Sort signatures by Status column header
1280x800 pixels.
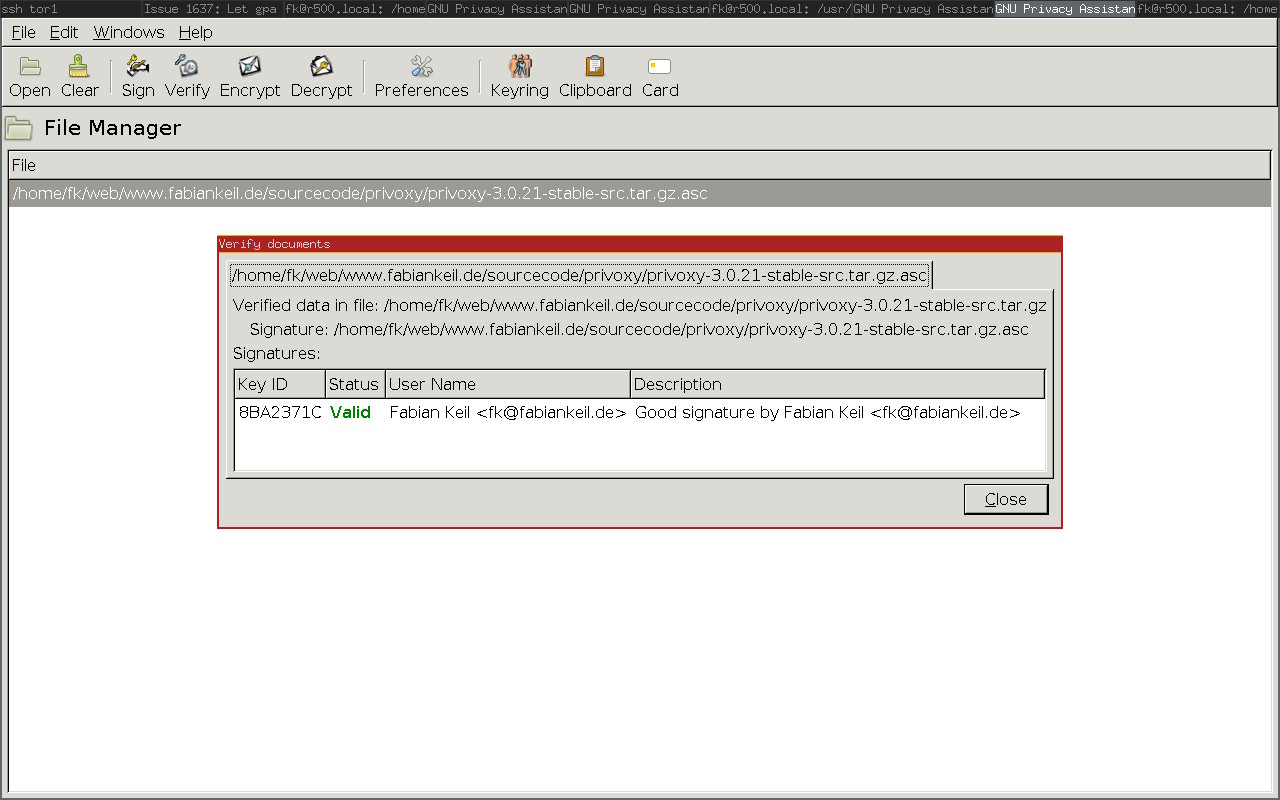tap(354, 384)
